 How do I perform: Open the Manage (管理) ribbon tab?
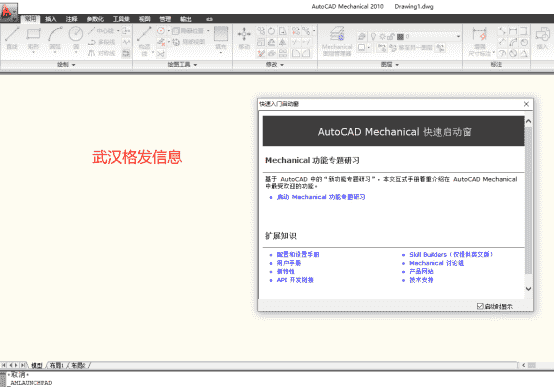coord(165,19)
